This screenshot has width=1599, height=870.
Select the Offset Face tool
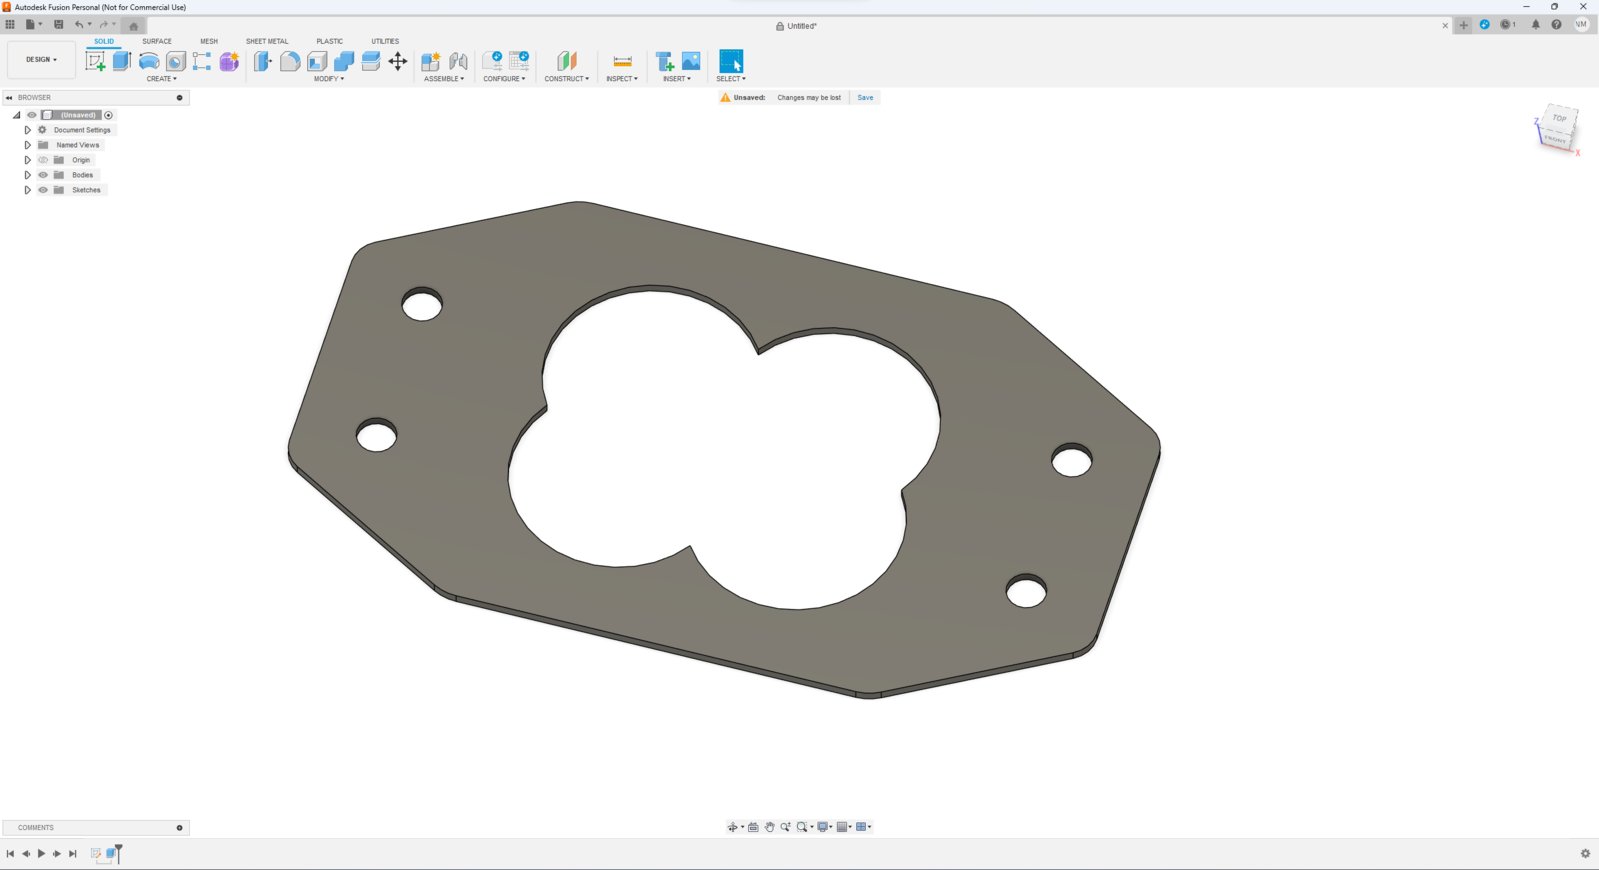pos(371,61)
